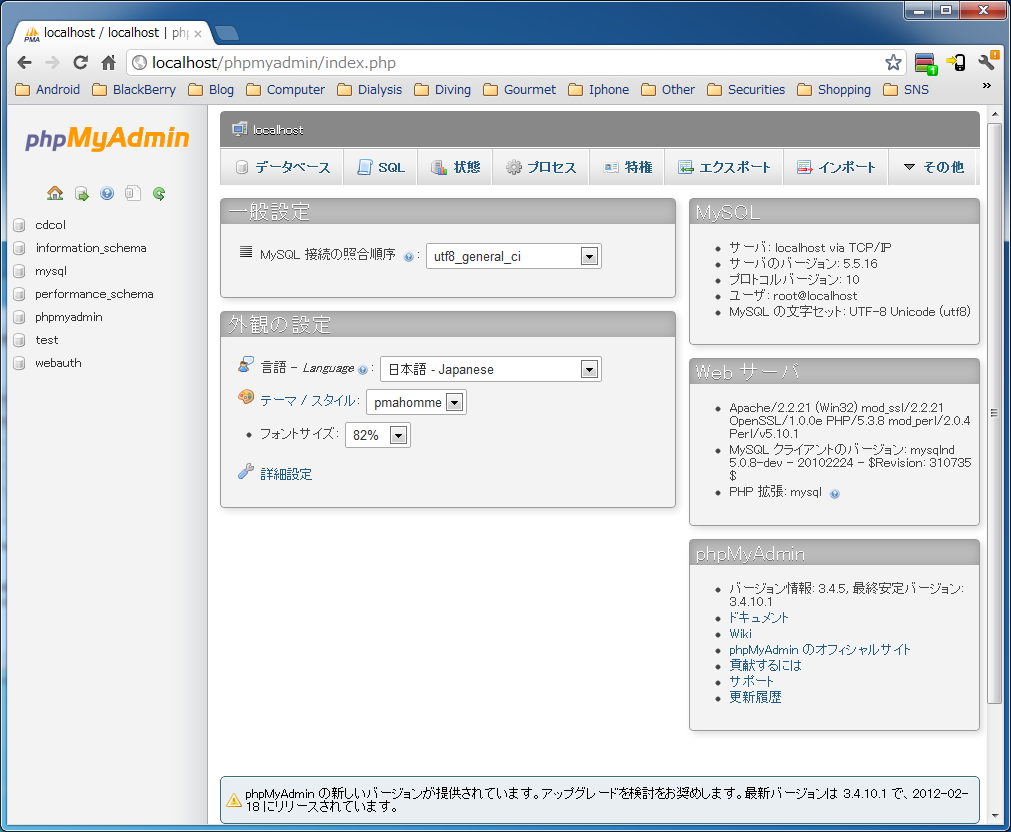Screen dimensions: 1011x832
Task: Go to browser home page icon
Action: pyautogui.click(x=108, y=63)
